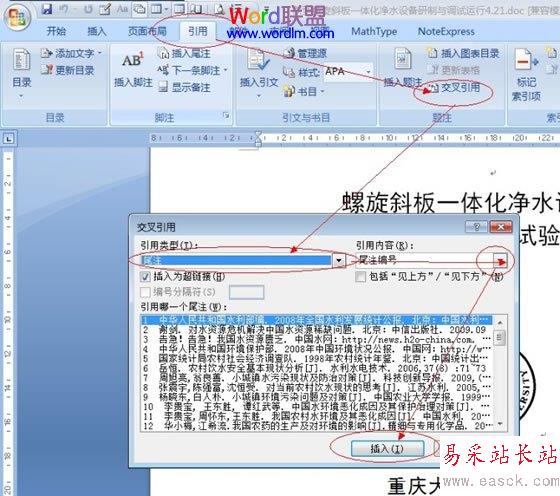Screen dimensions: 560x496
Task: Select endnote 10 李贵宝 entry
Action: tap(317, 406)
